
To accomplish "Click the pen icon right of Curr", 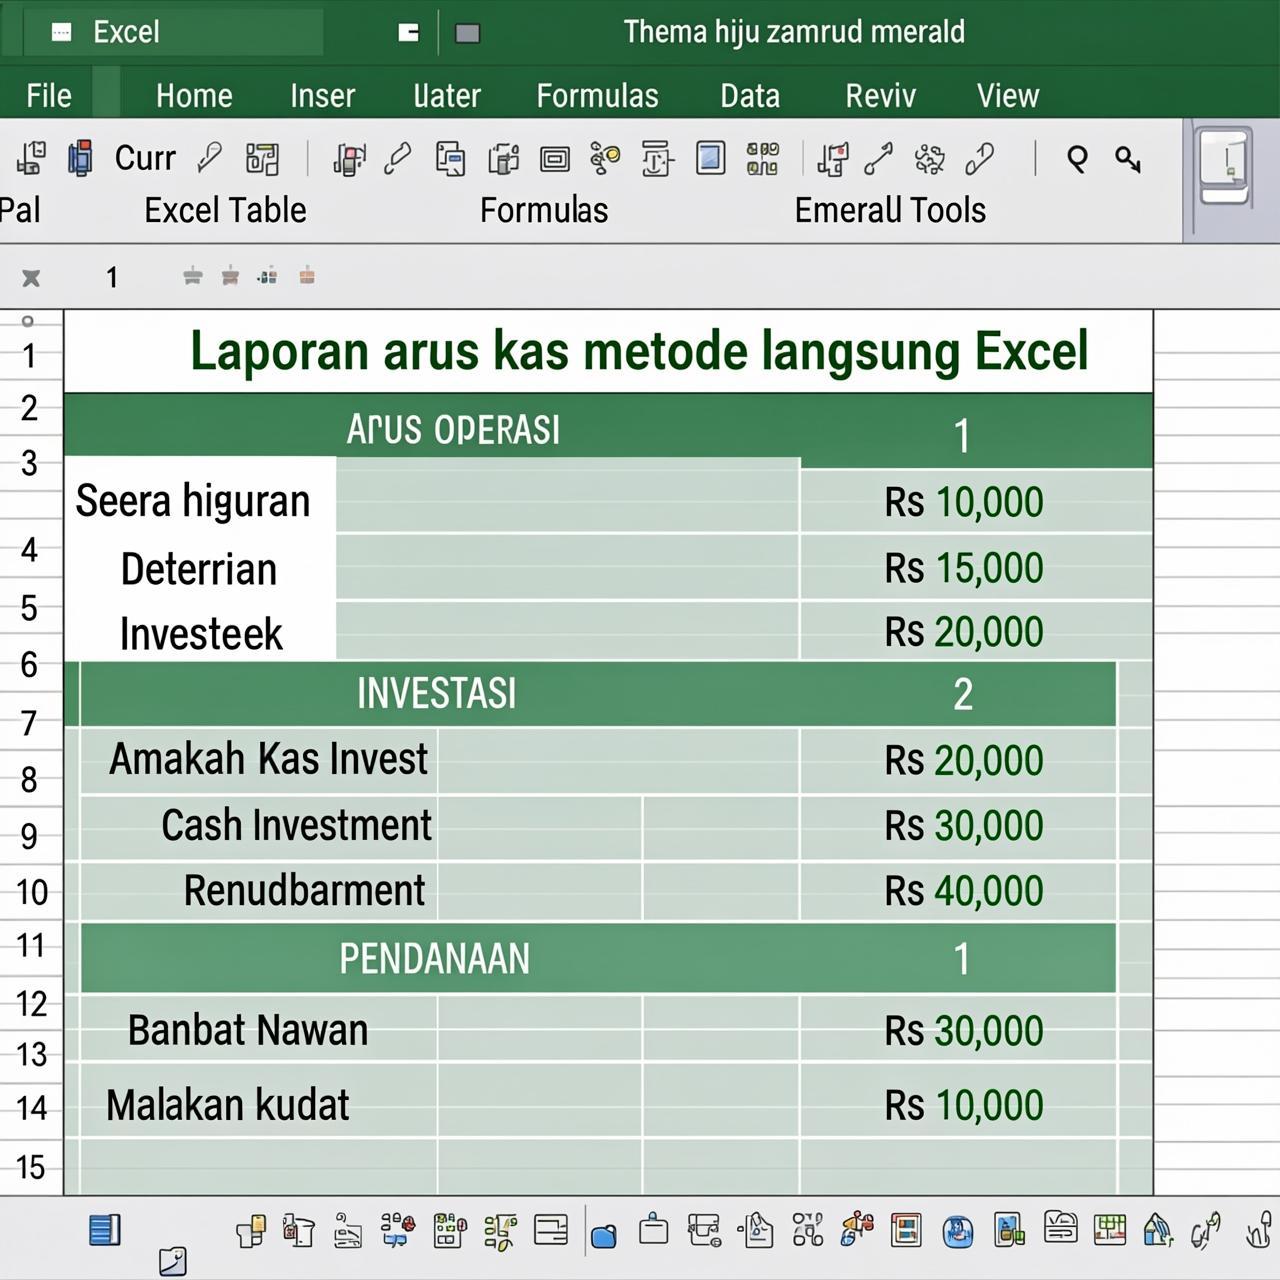I will (x=210, y=158).
